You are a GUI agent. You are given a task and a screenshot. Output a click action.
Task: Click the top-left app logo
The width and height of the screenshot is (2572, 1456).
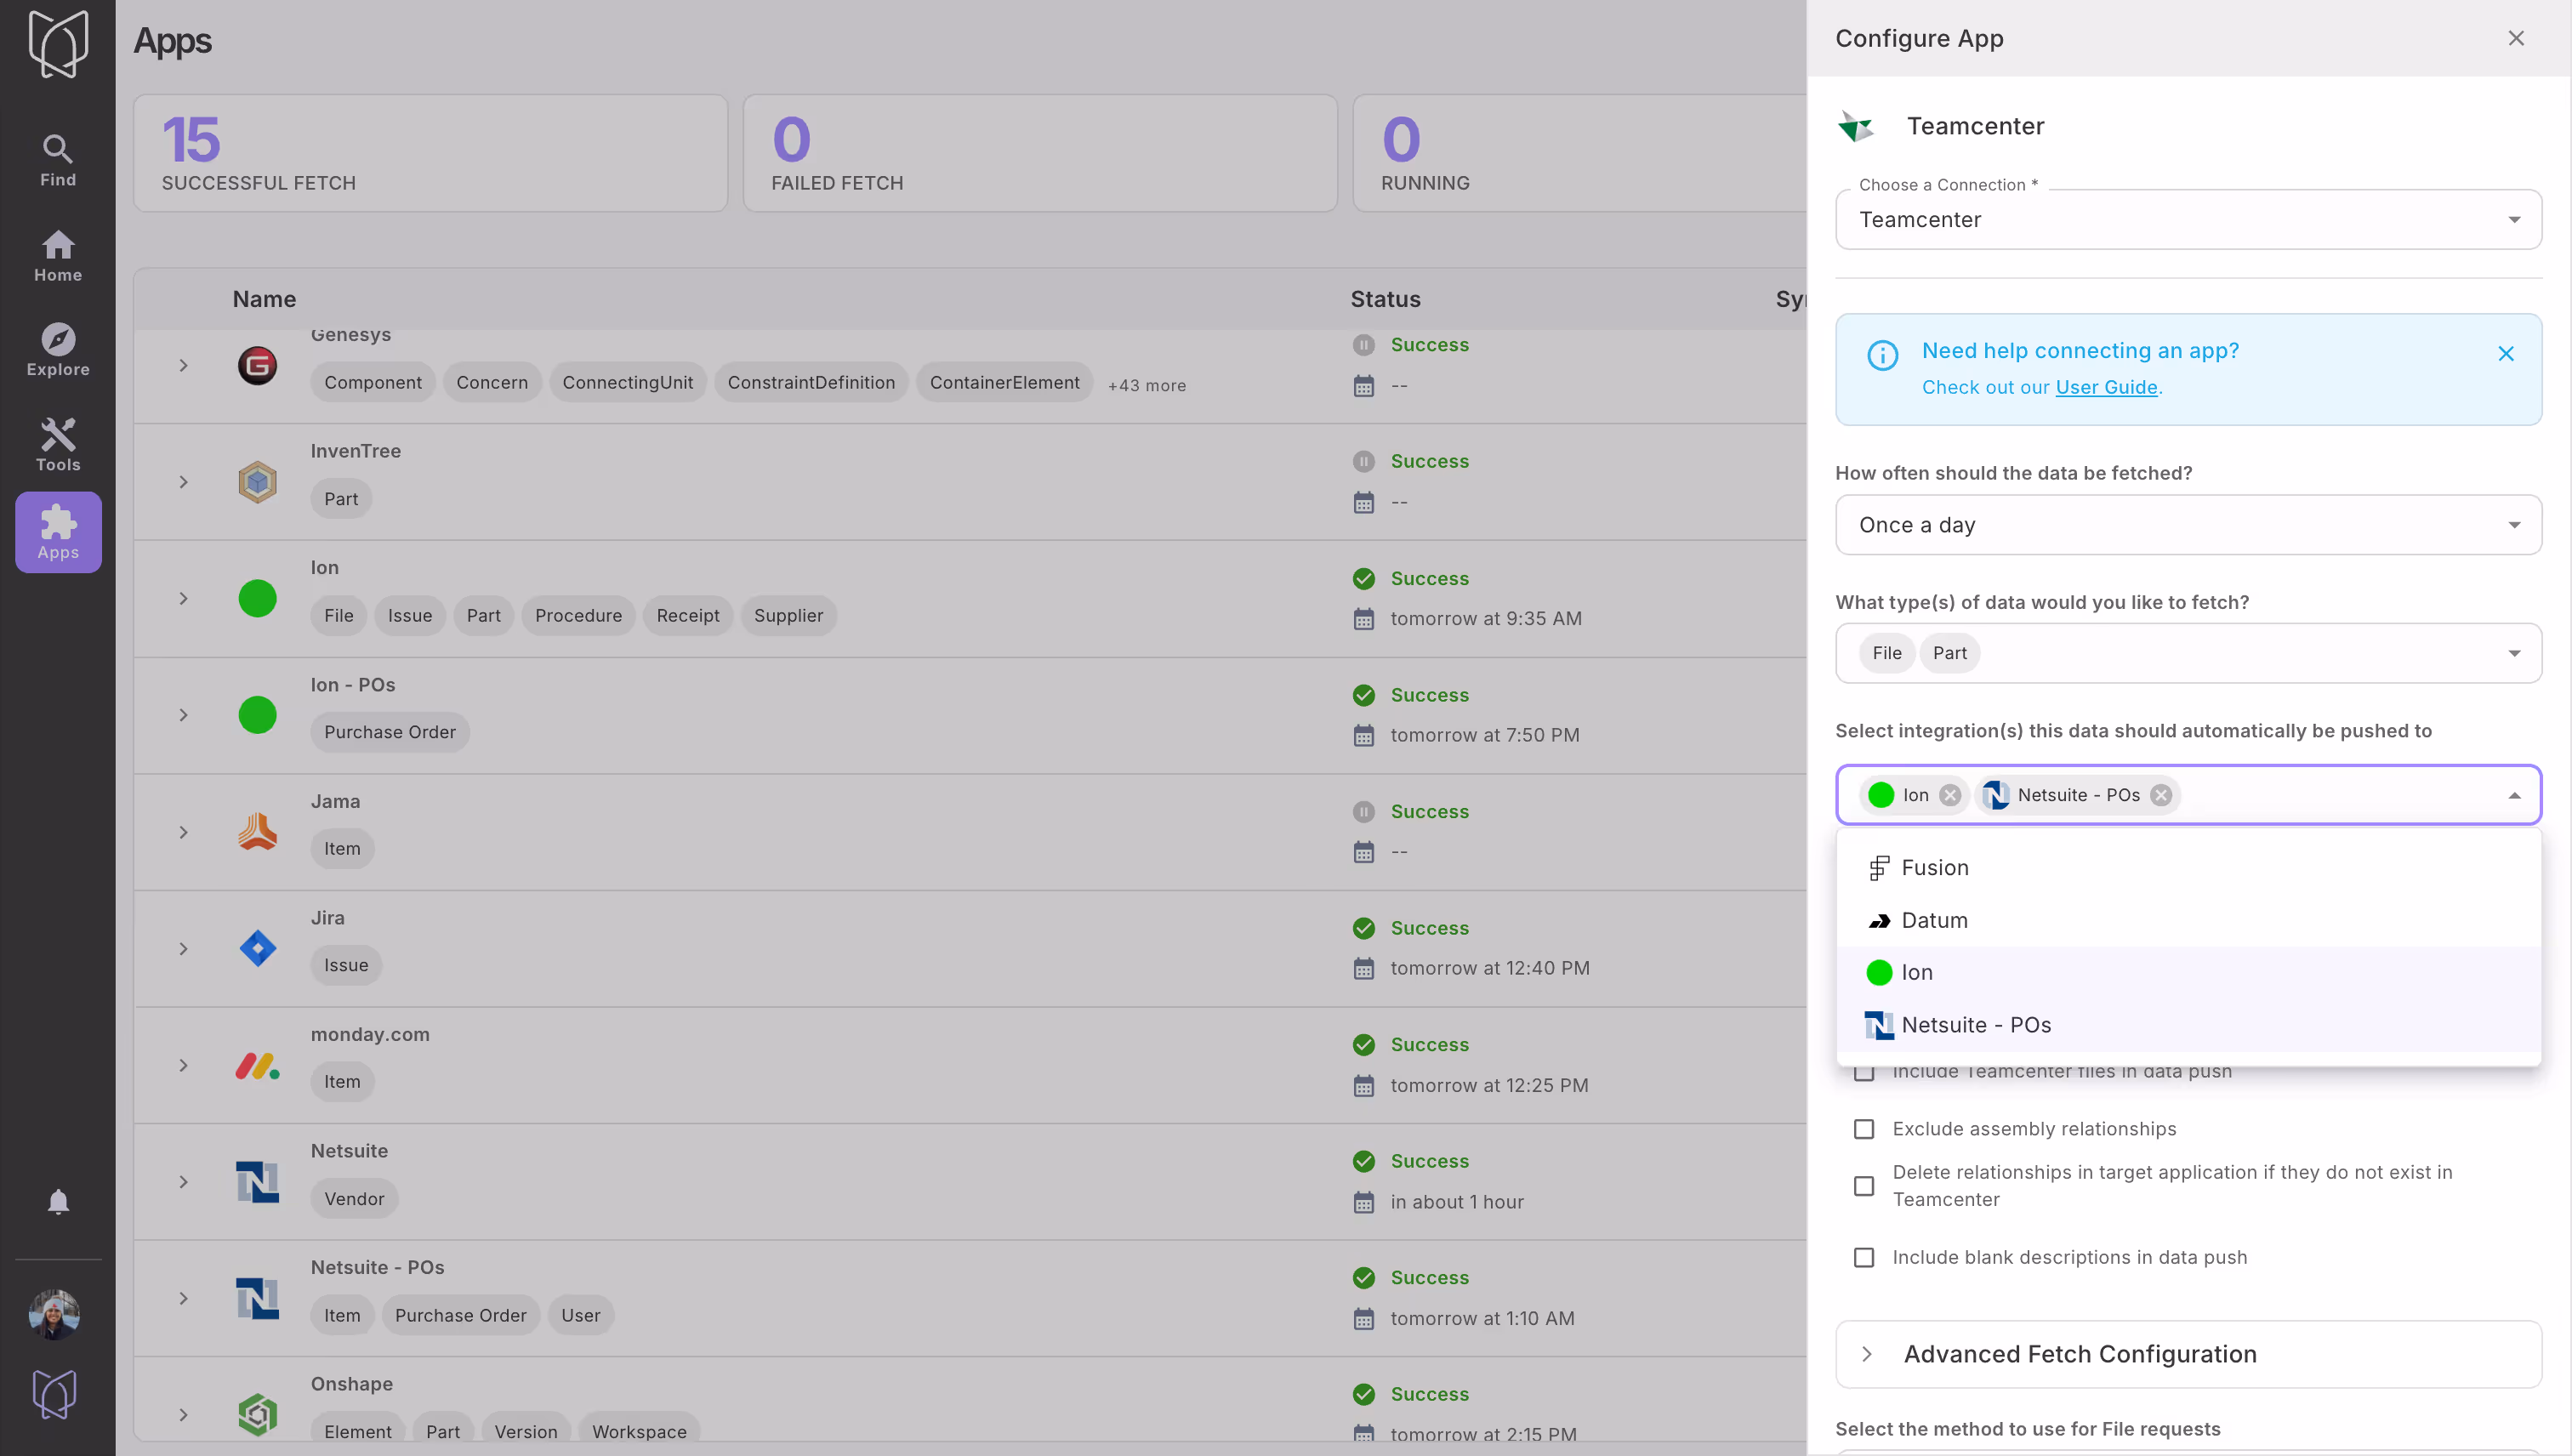coord(58,43)
